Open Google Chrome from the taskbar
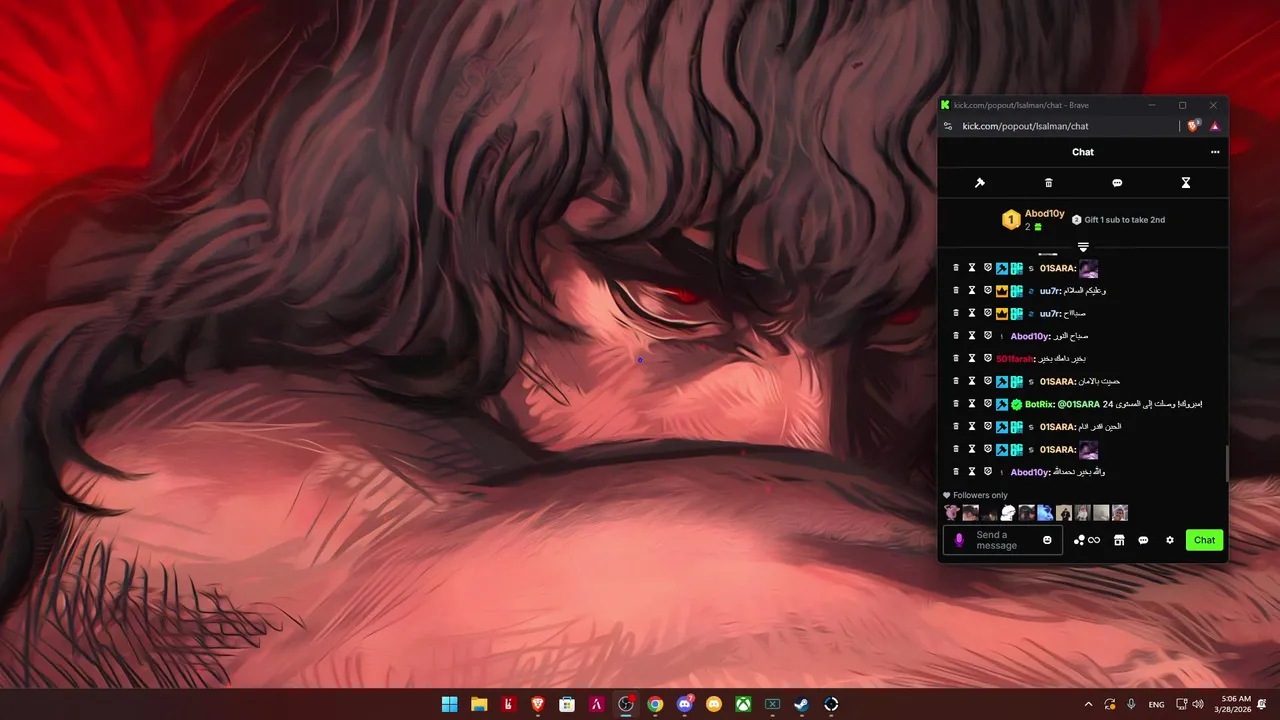This screenshot has width=1280, height=720. pos(655,704)
